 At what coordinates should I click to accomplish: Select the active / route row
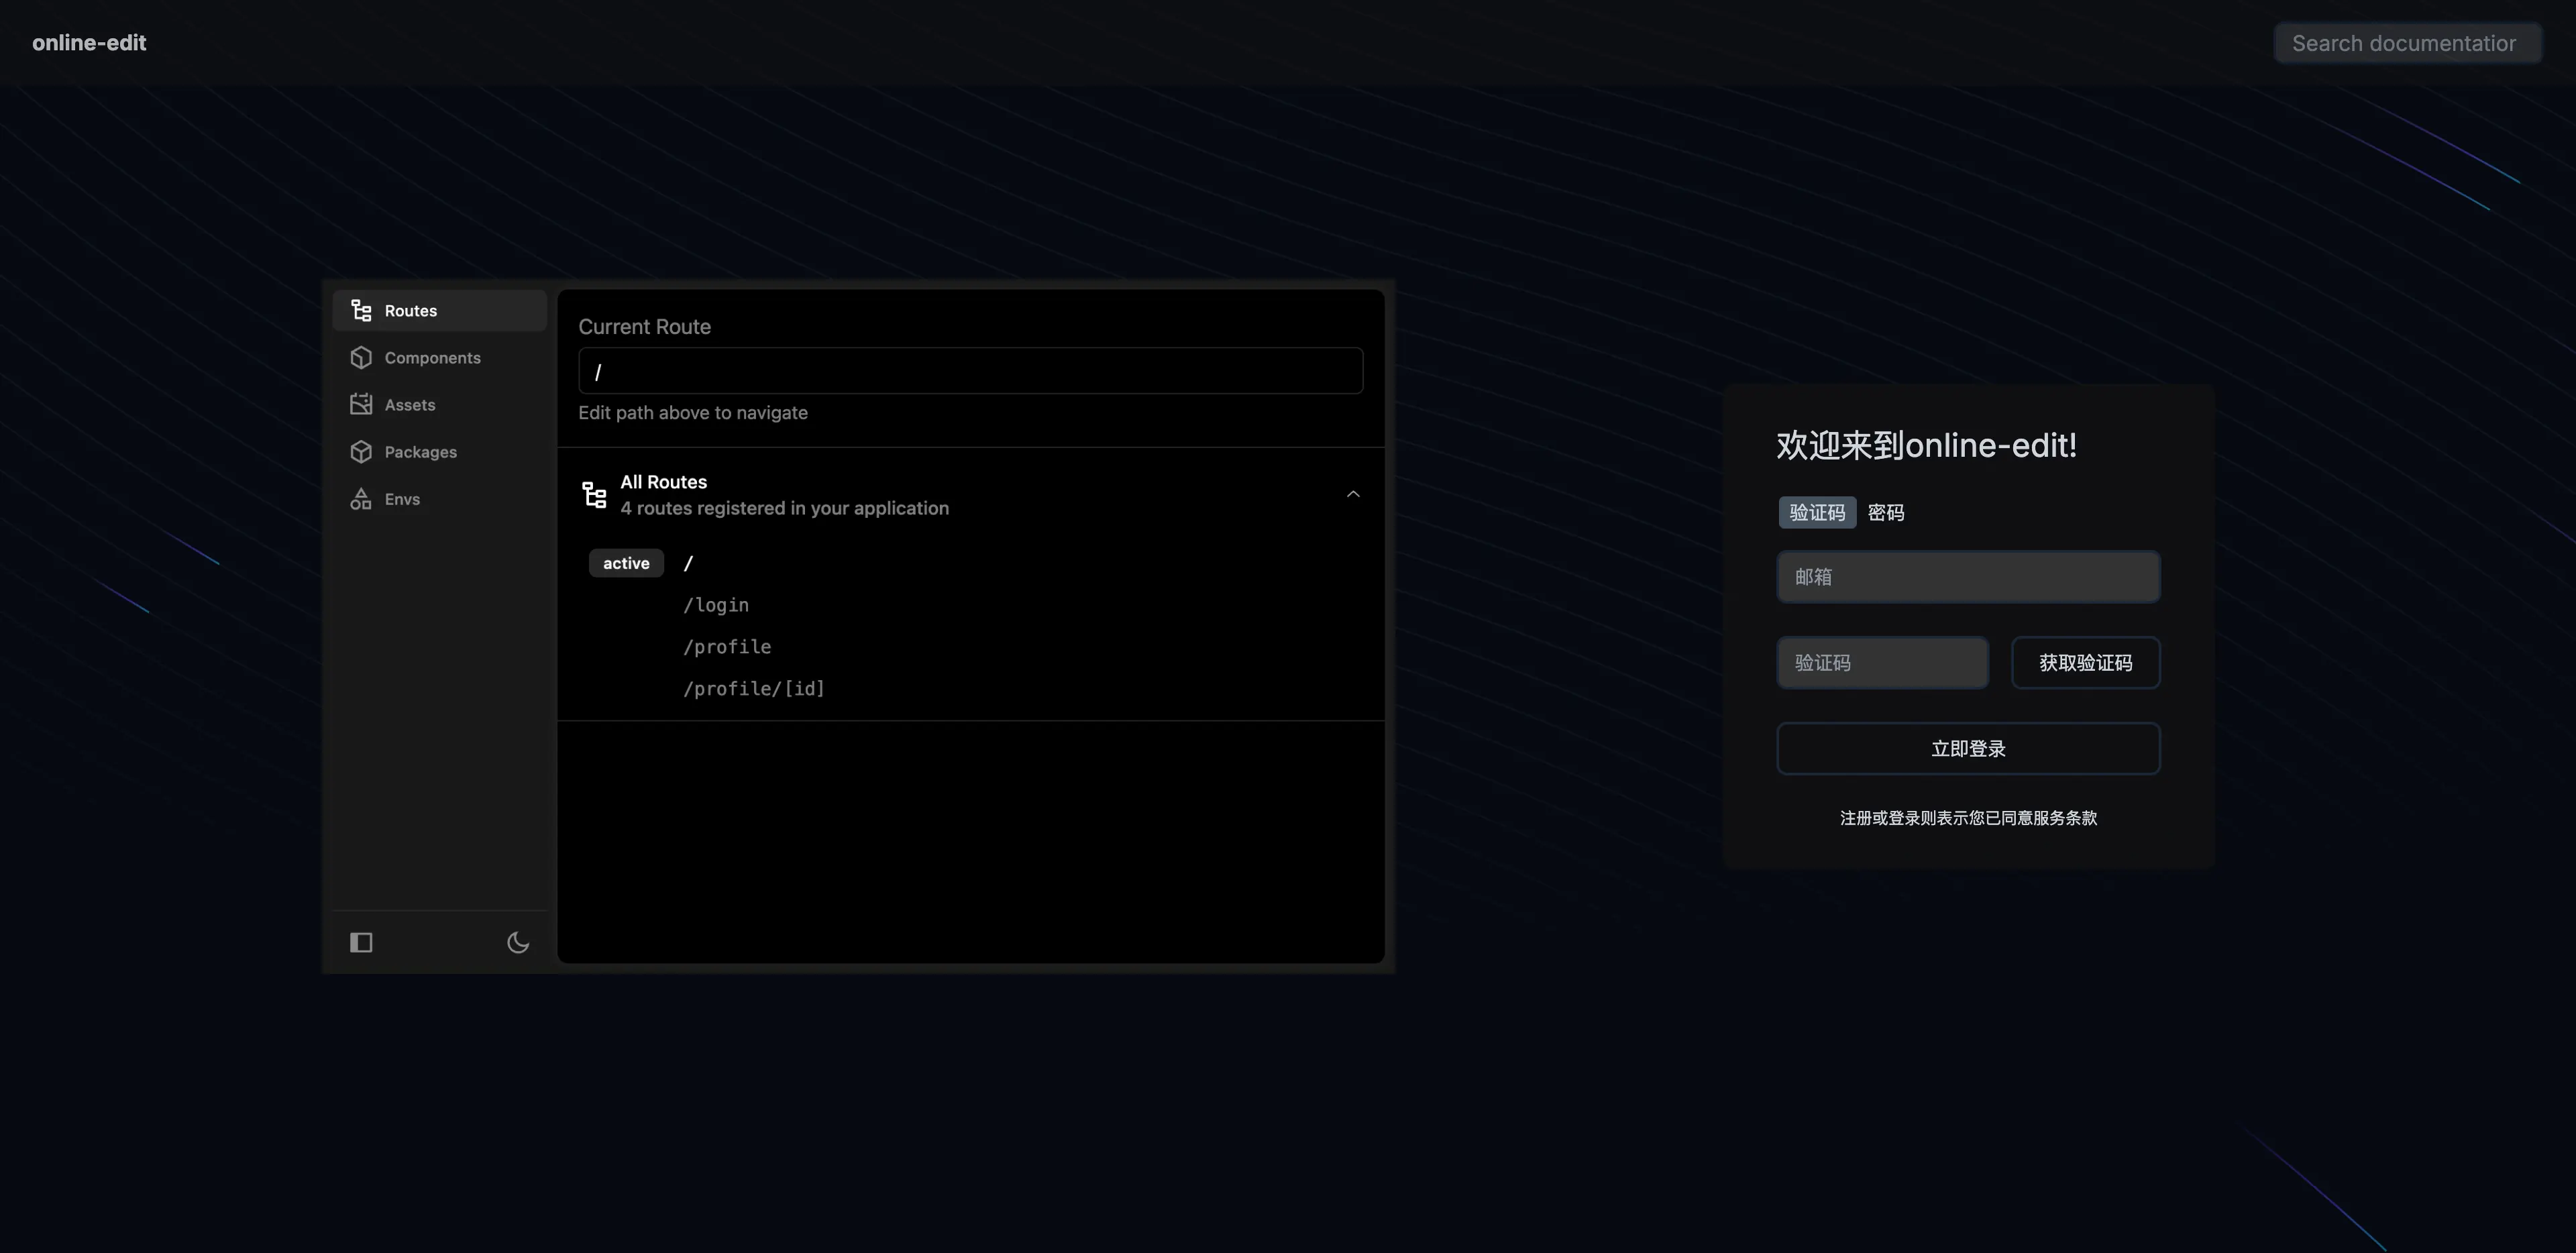pos(970,563)
